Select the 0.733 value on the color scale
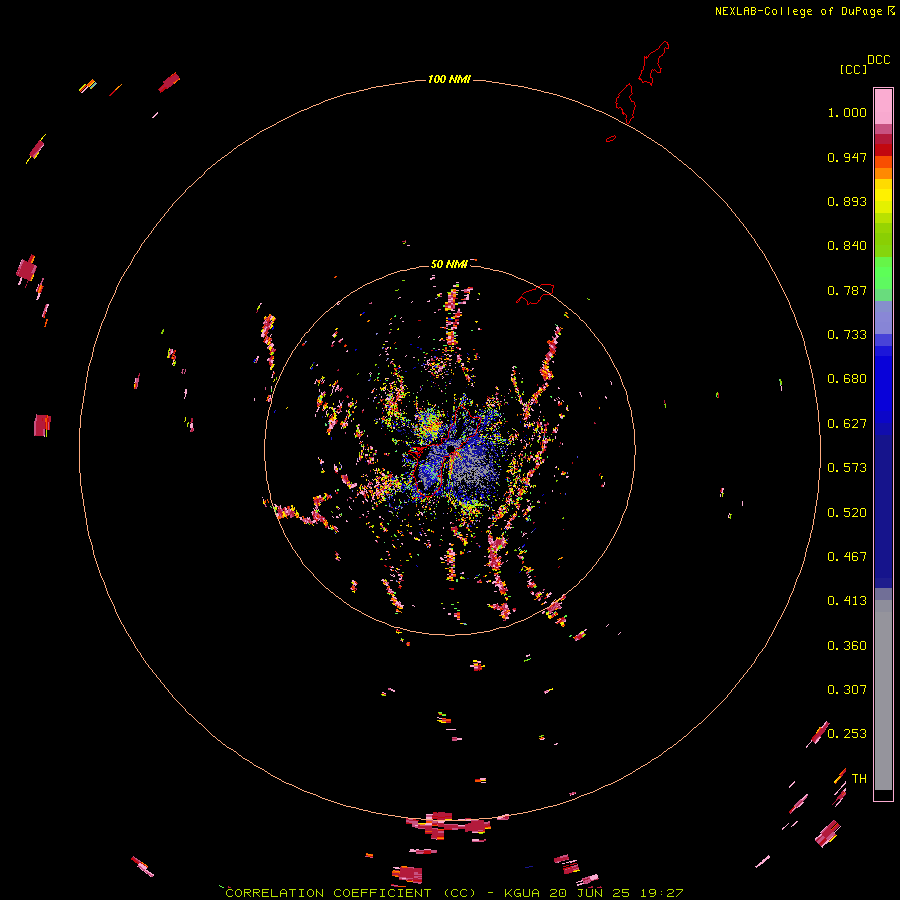This screenshot has height=900, width=900. [847, 335]
